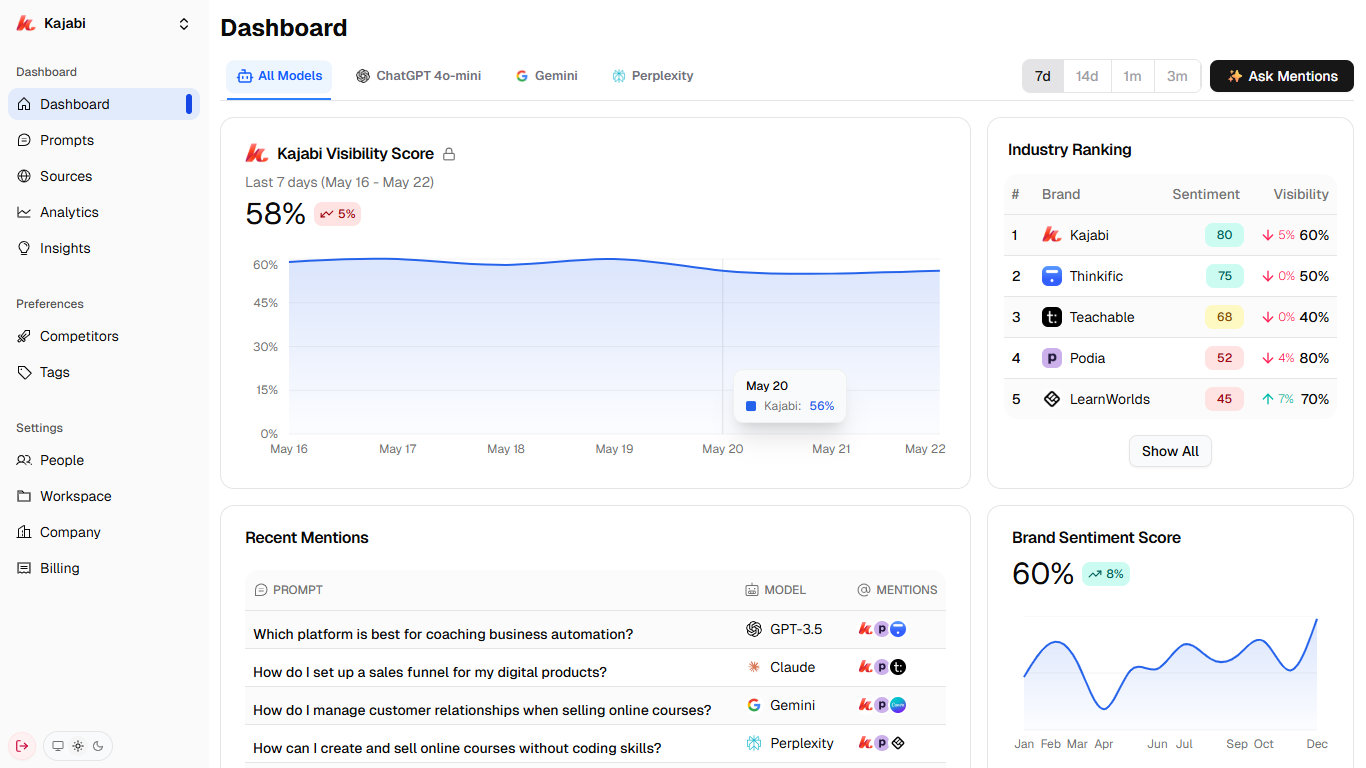This screenshot has width=1366, height=768.
Task: Open the Tags preferences page
Action: (x=104, y=372)
